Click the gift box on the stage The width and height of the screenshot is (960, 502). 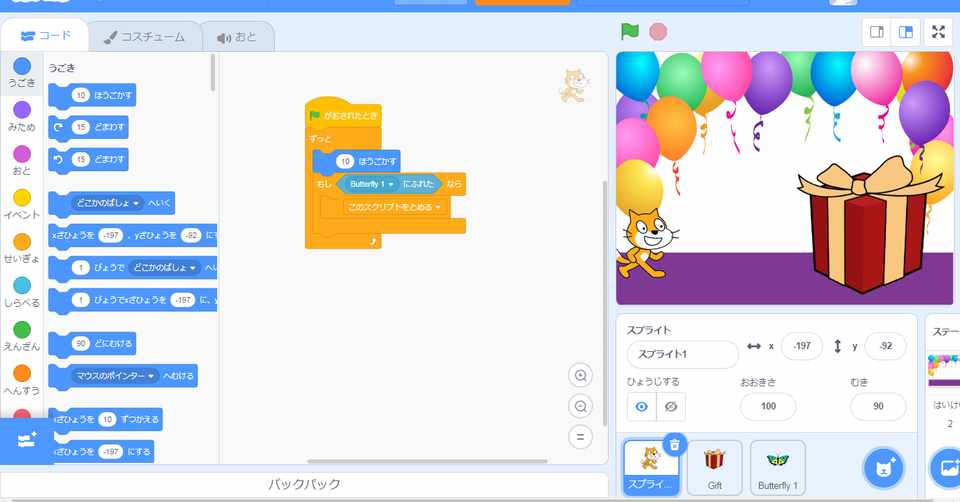[x=869, y=223]
